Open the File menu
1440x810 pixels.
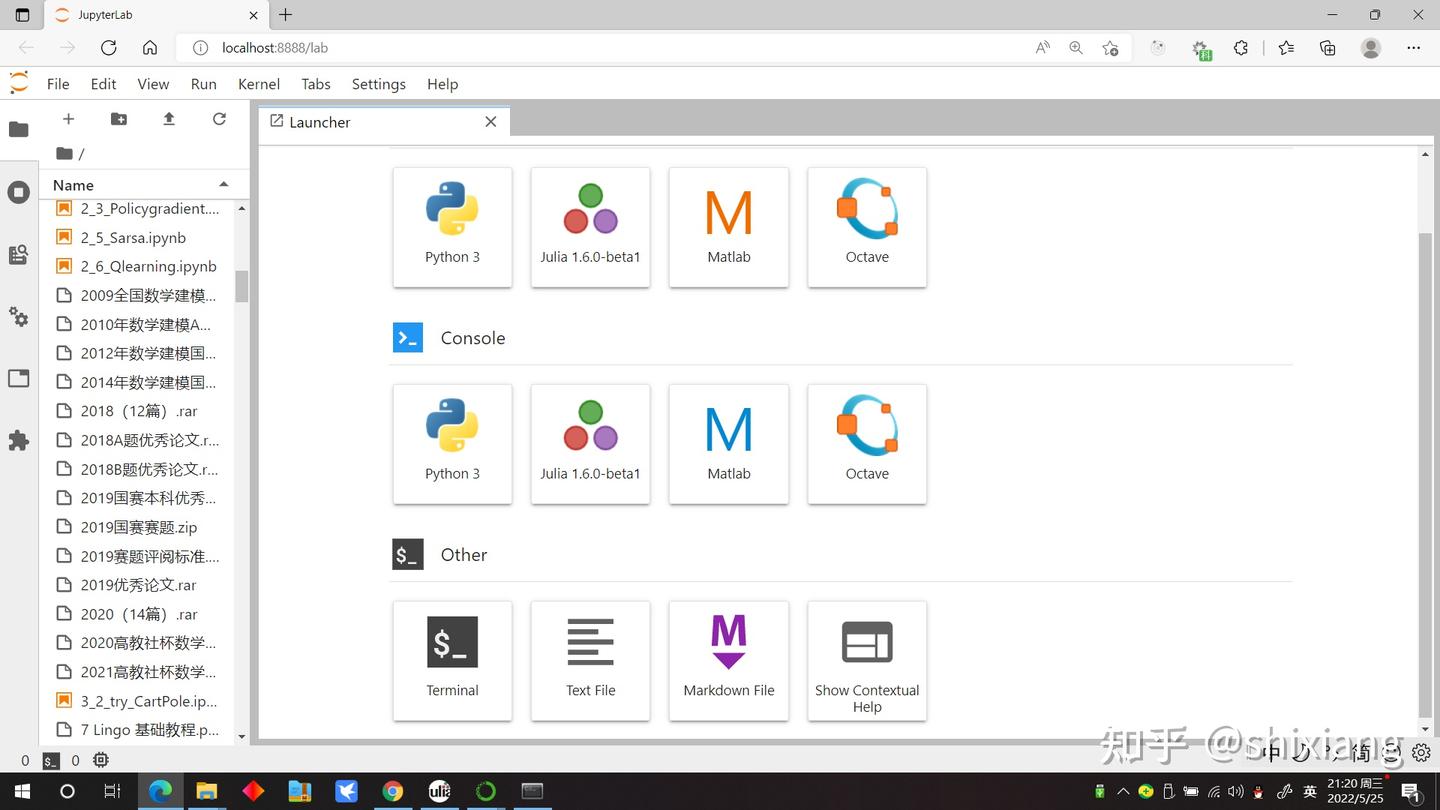[x=58, y=84]
